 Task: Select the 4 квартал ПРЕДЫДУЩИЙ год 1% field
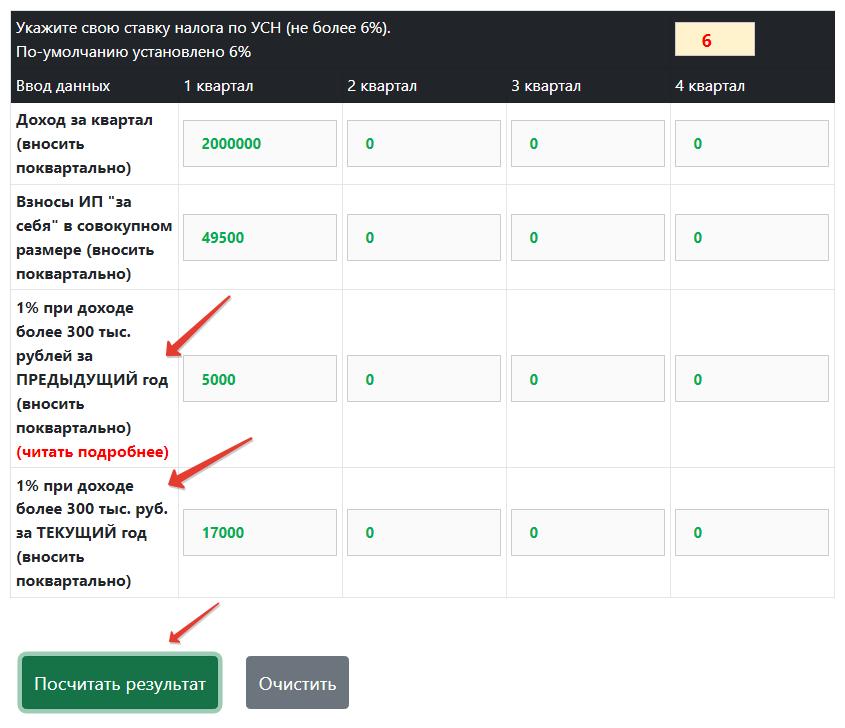pyautogui.click(x=752, y=379)
